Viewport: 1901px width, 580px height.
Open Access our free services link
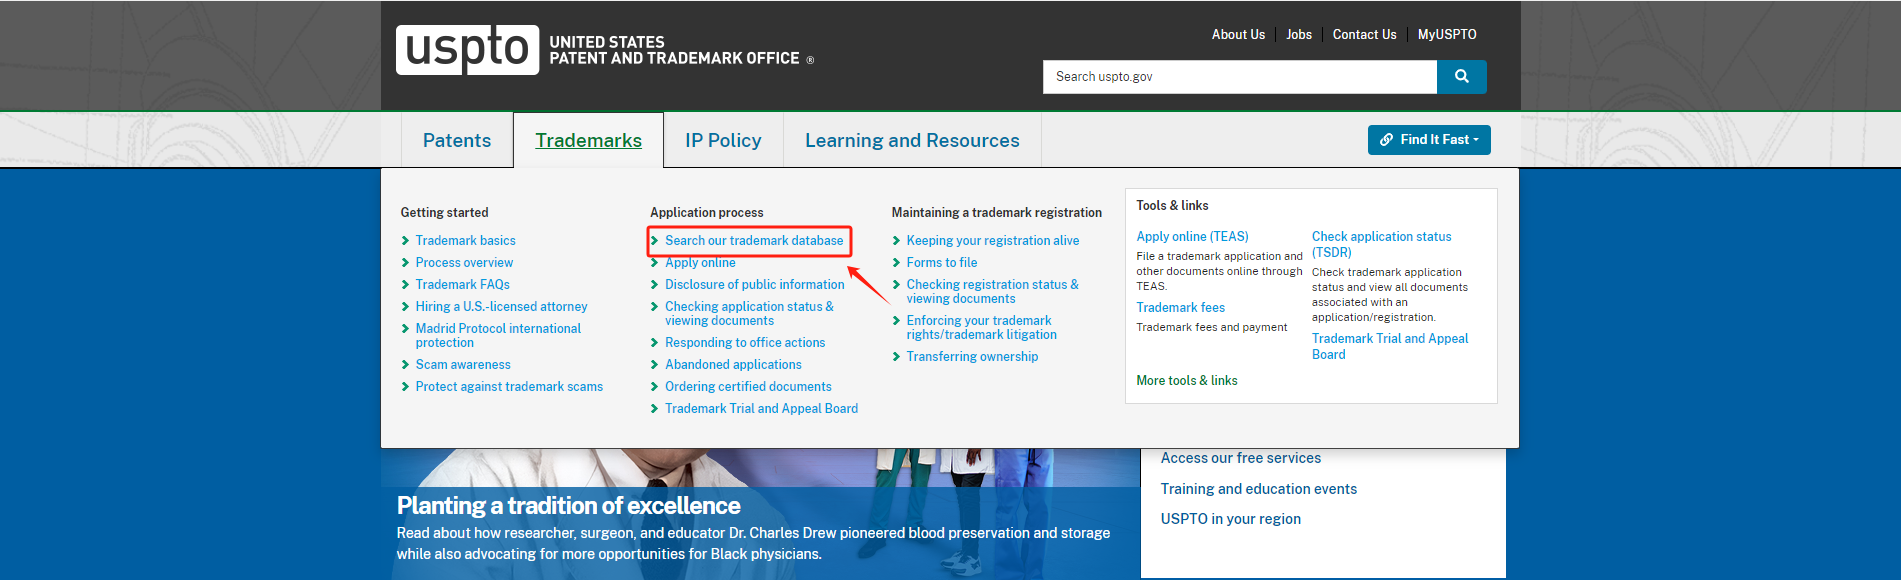click(1241, 458)
